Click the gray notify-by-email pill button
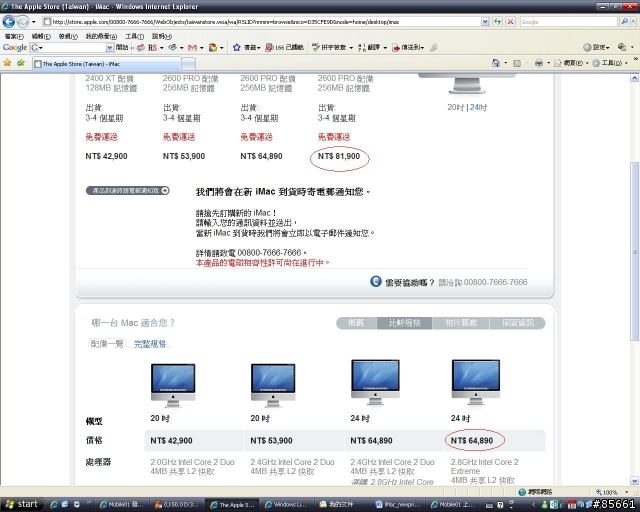 127,190
